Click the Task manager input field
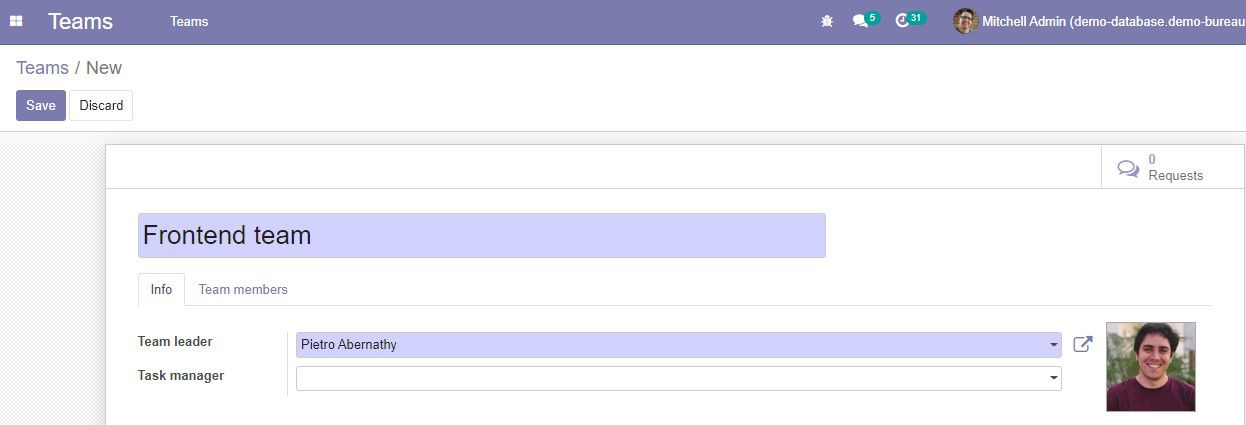This screenshot has width=1246, height=425. (x=679, y=378)
